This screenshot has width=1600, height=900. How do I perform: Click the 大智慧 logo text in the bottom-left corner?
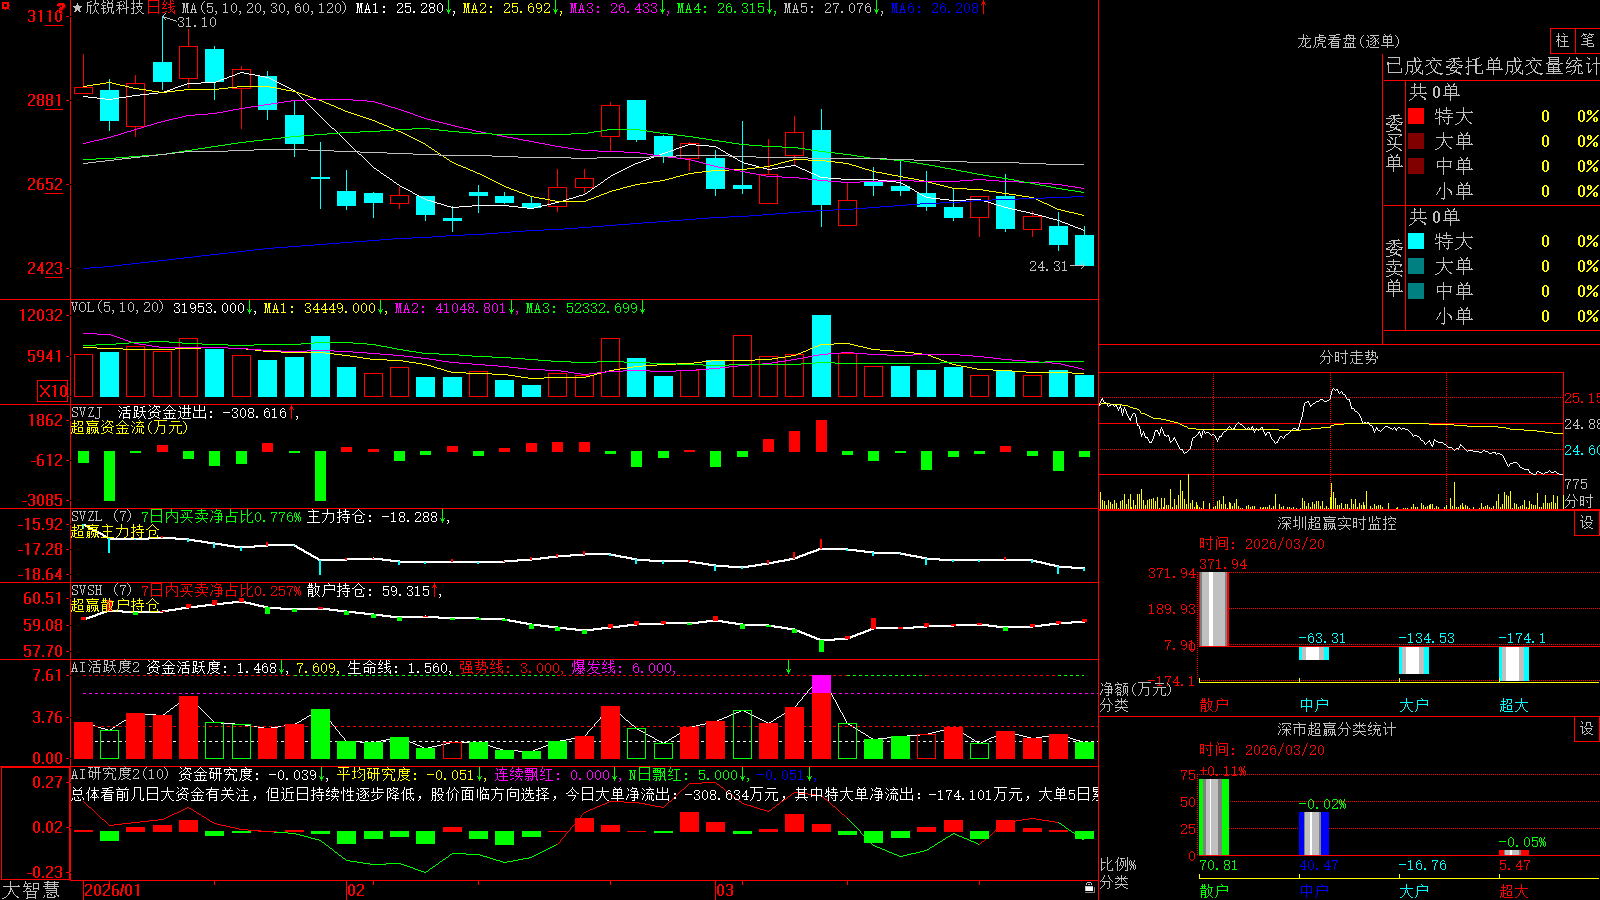30,890
